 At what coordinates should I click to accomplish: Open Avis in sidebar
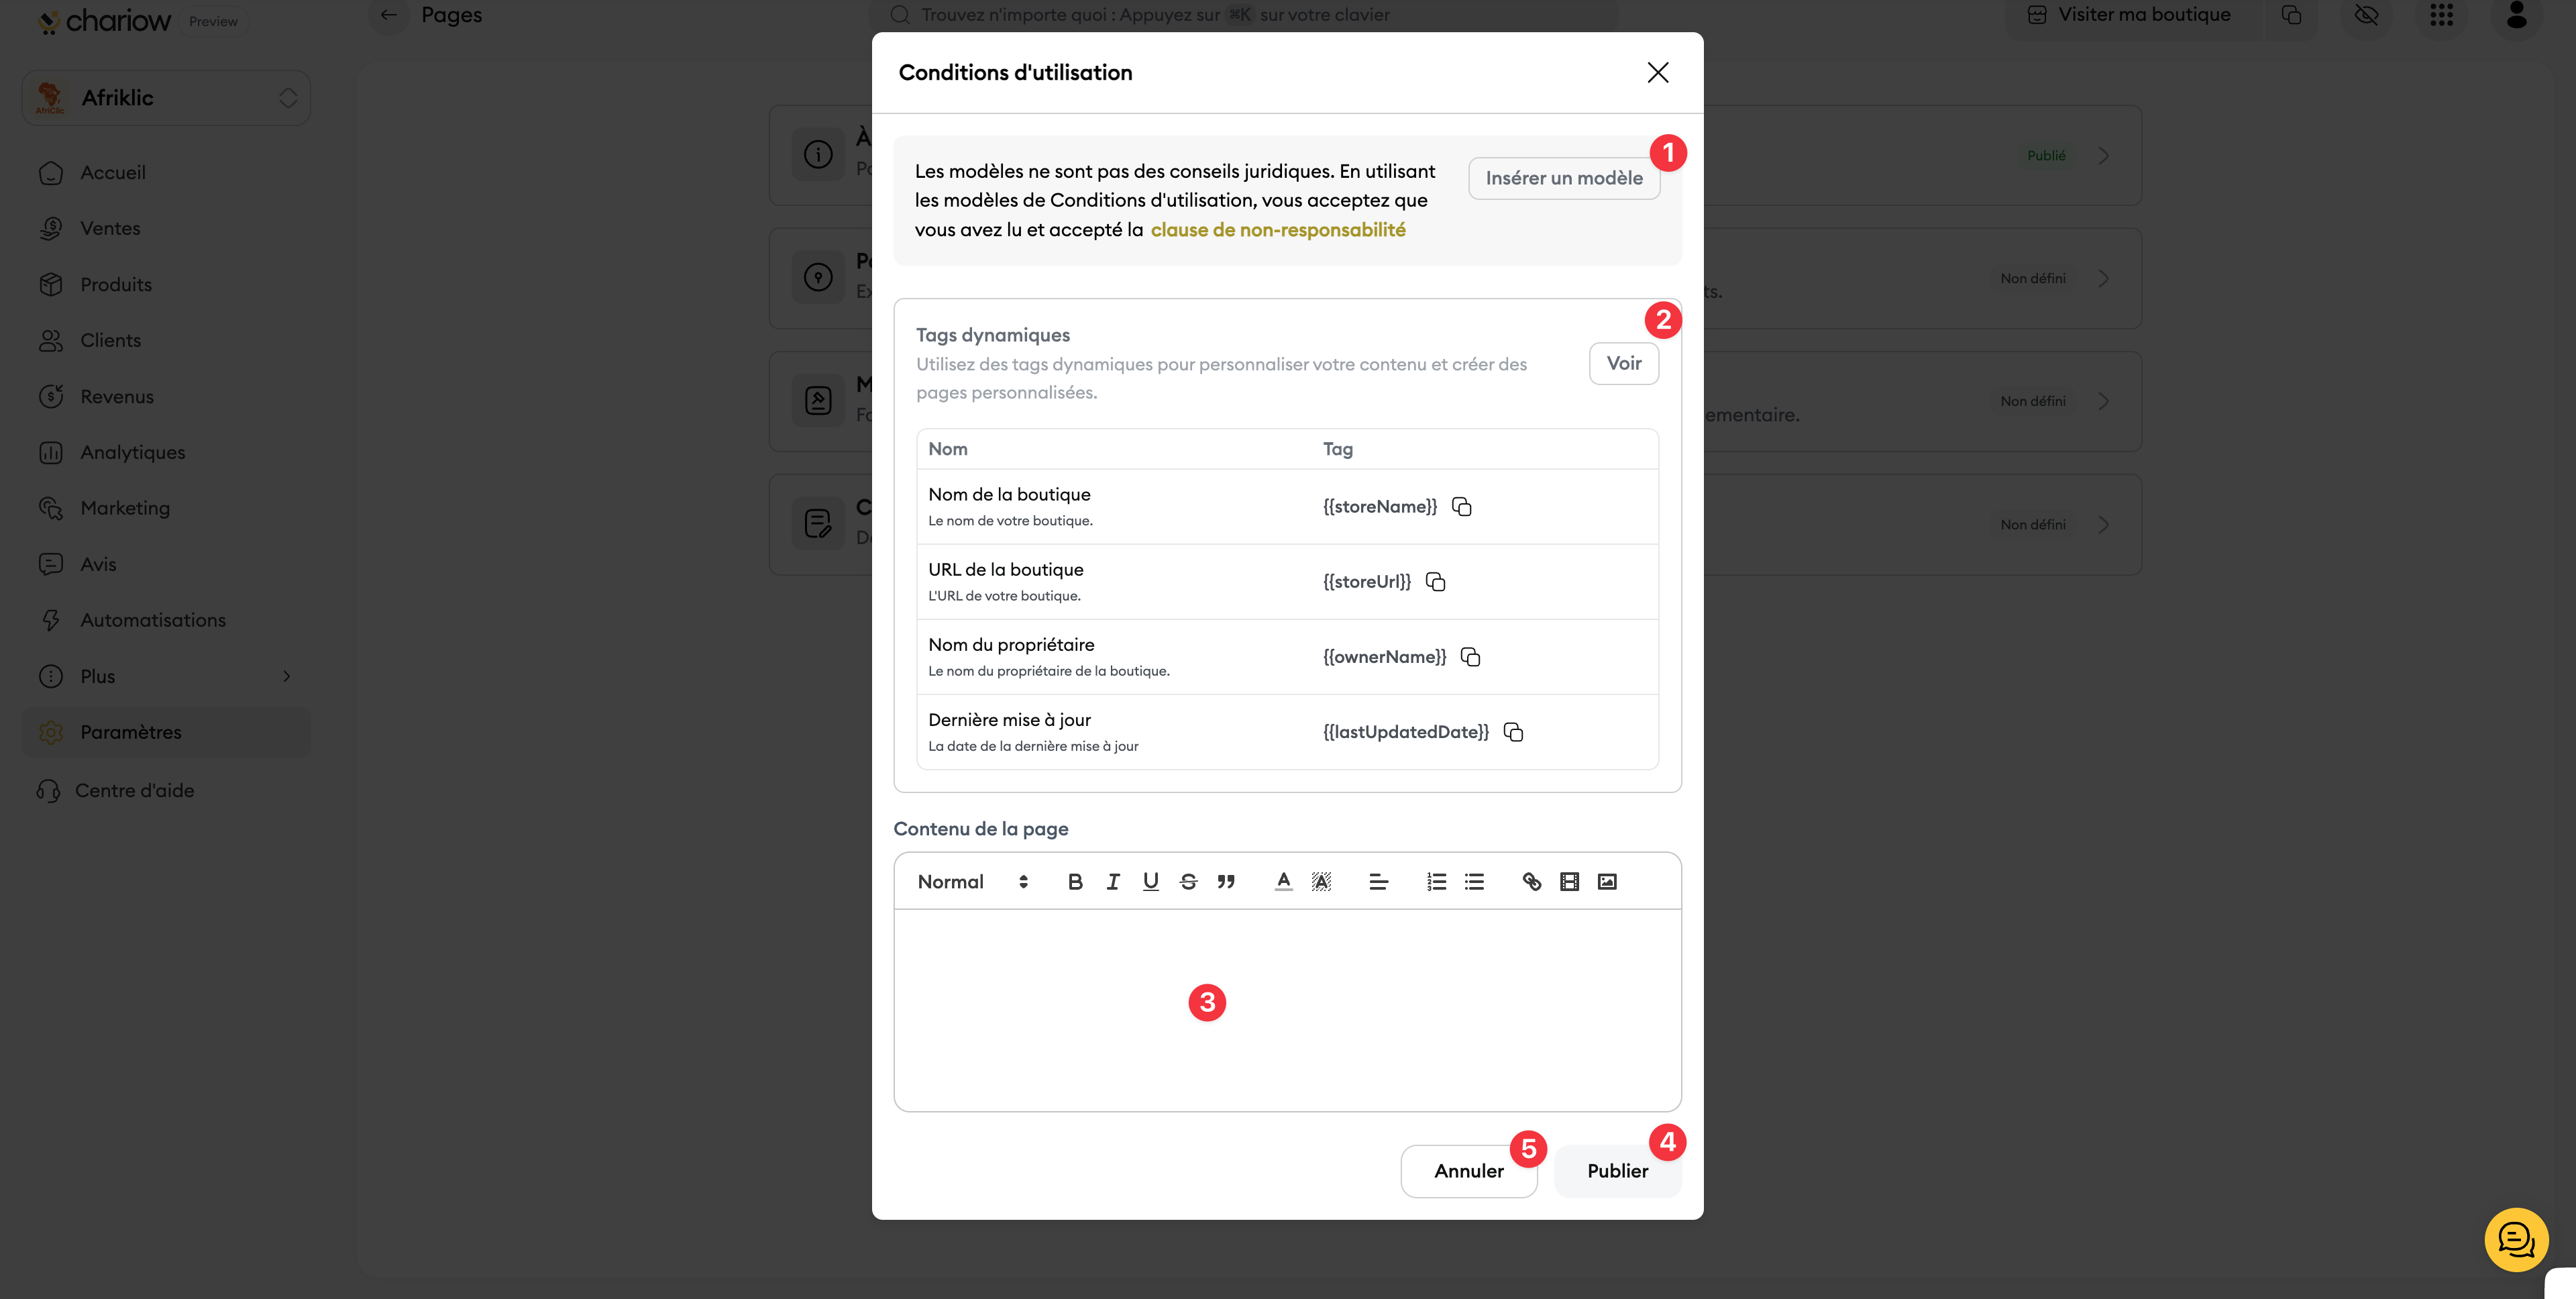(x=166, y=564)
